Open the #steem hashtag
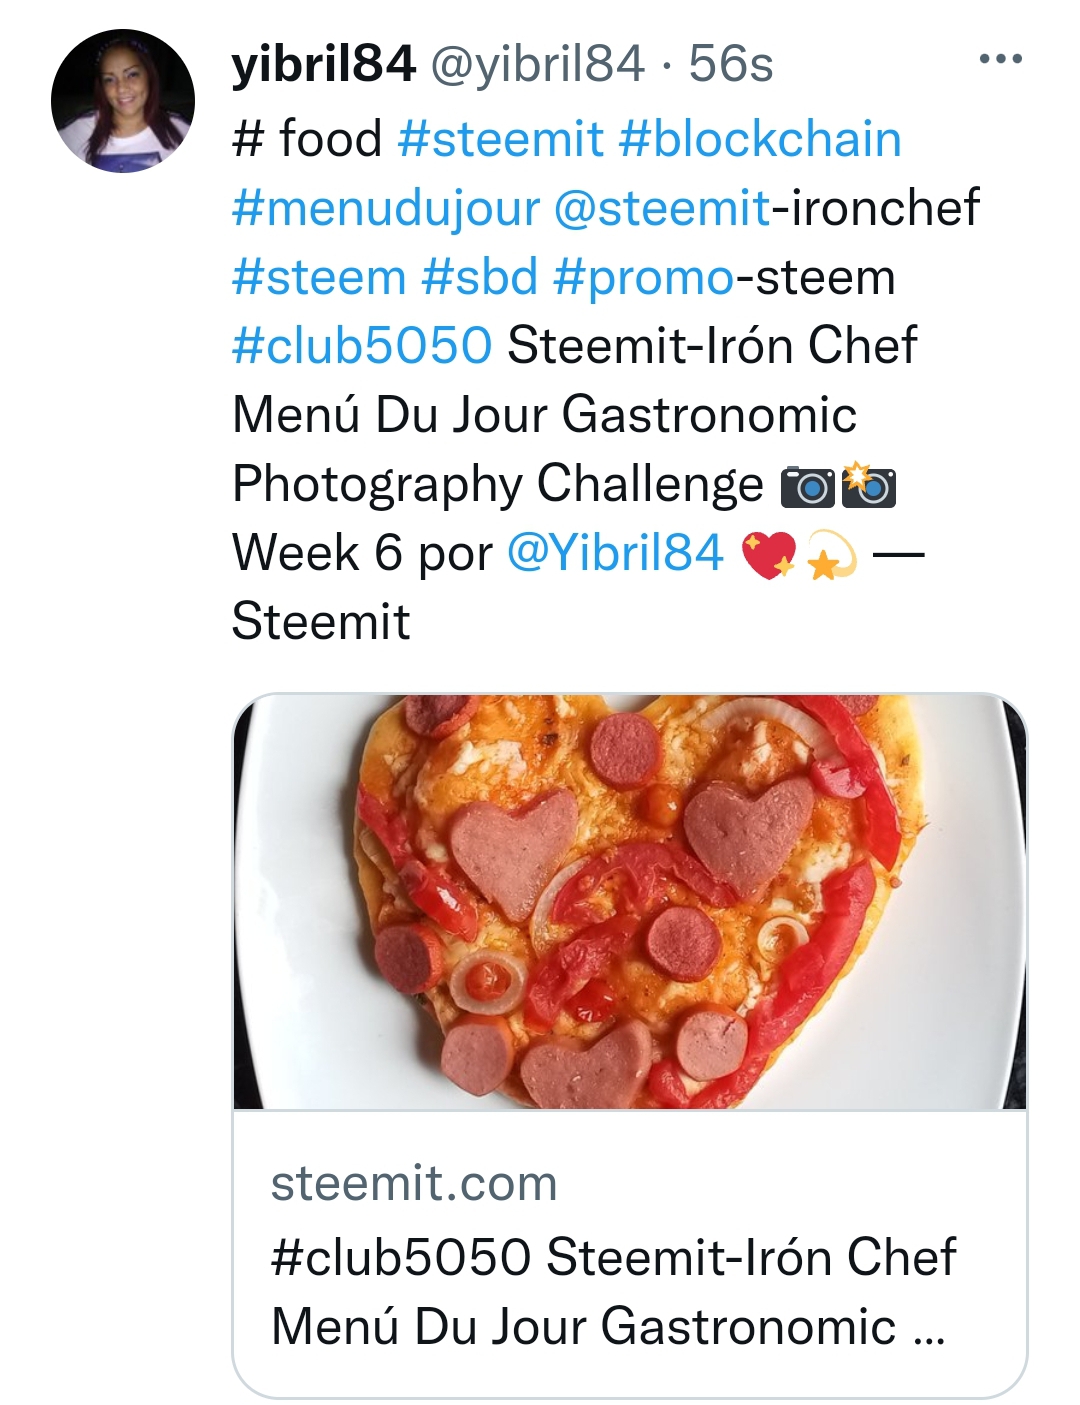The width and height of the screenshot is (1080, 1405). click(x=319, y=277)
